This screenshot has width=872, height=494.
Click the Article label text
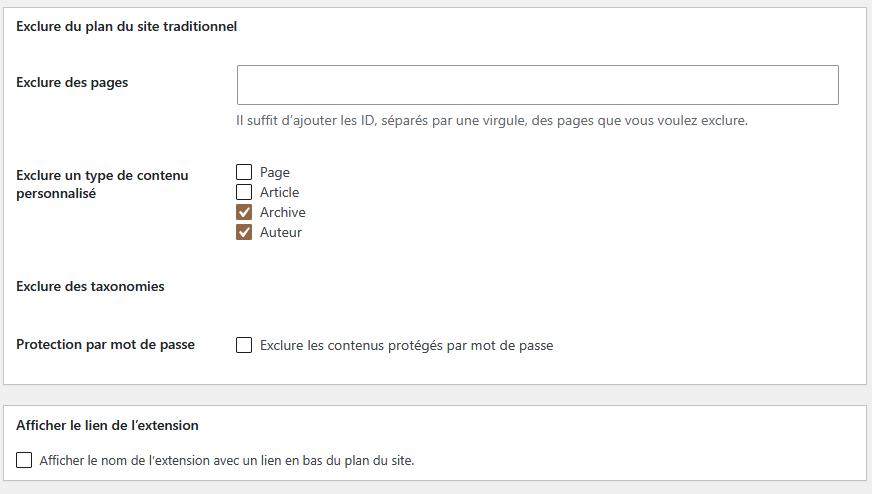pos(279,192)
